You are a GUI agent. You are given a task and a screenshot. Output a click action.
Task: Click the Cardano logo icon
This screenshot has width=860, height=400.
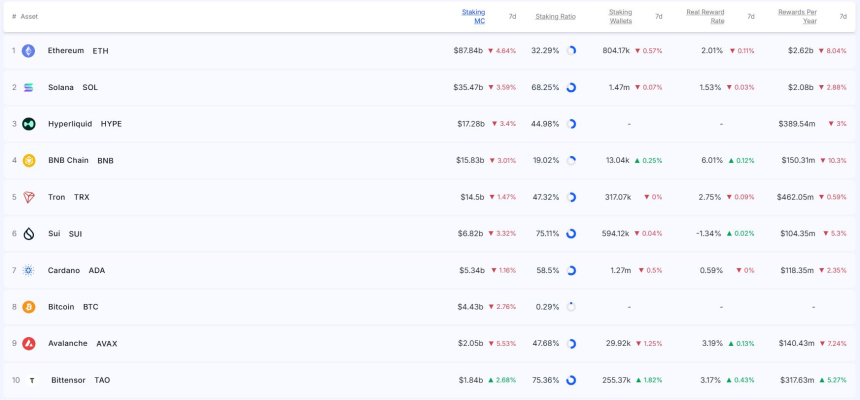coord(28,270)
